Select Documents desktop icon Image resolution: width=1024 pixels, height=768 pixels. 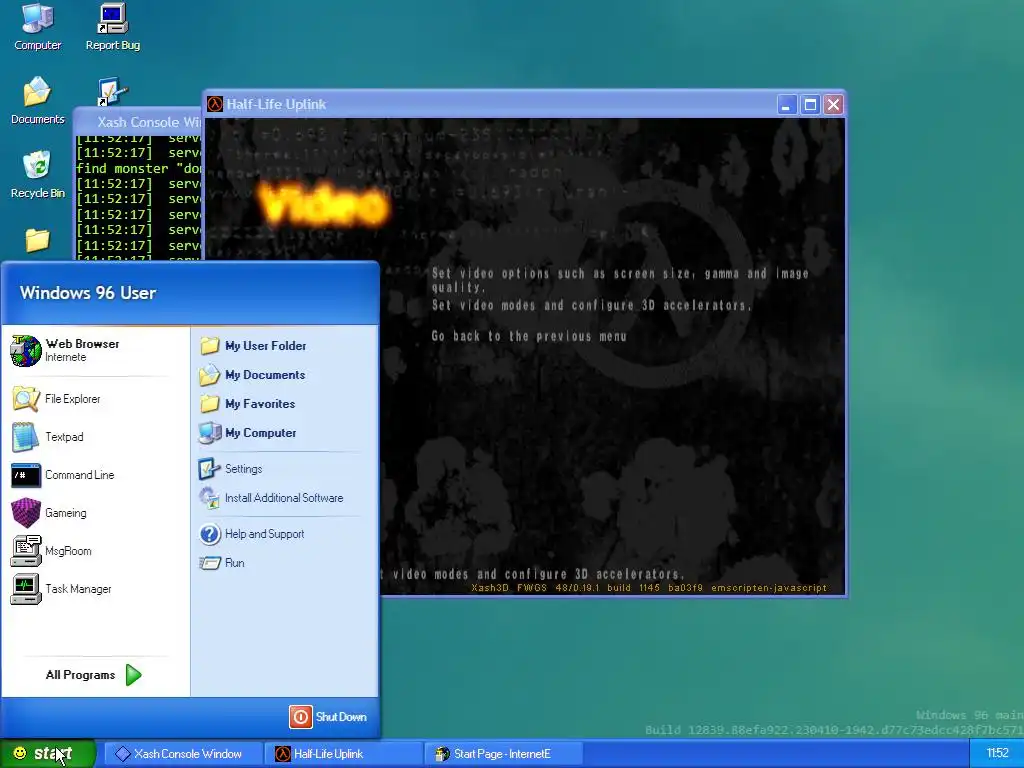37,92
